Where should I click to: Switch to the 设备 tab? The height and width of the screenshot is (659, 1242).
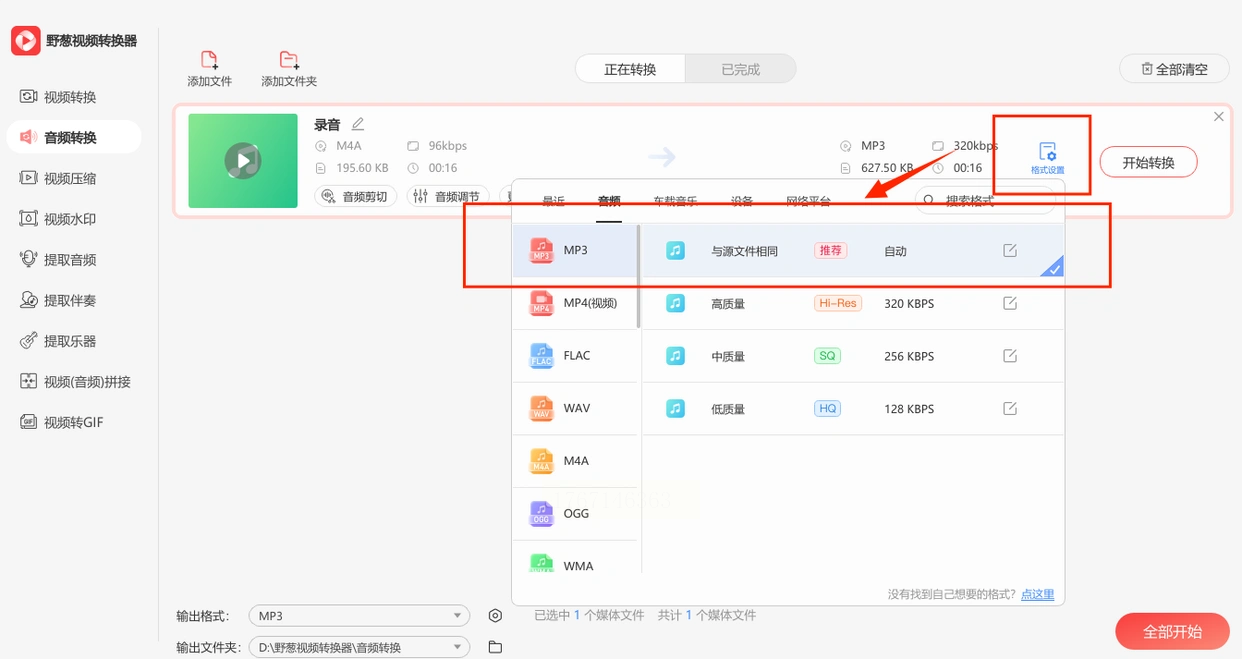pos(741,201)
